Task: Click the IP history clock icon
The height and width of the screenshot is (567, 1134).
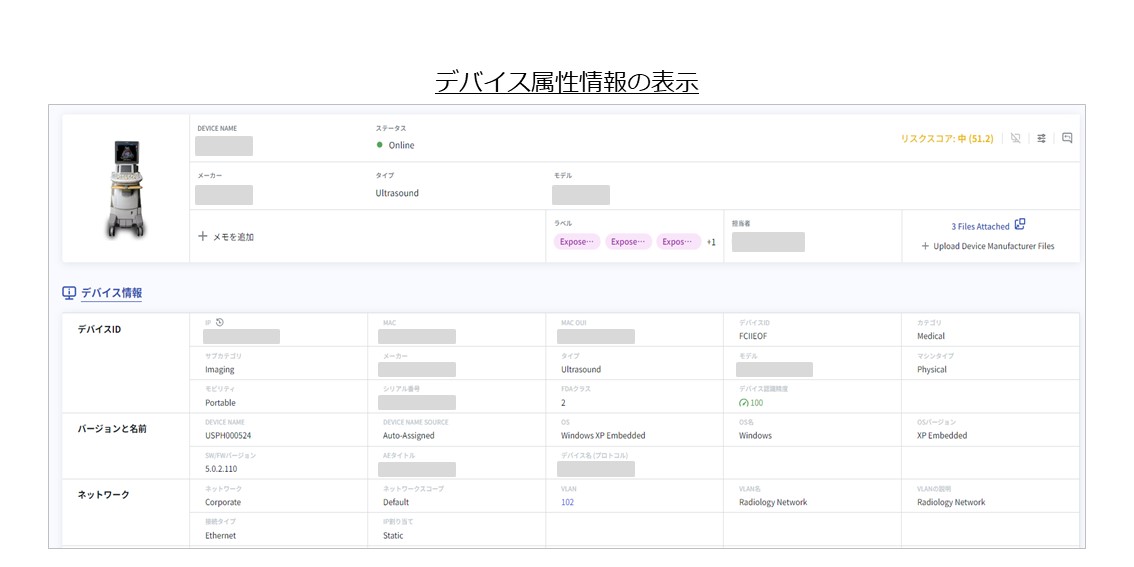Action: coord(219,322)
